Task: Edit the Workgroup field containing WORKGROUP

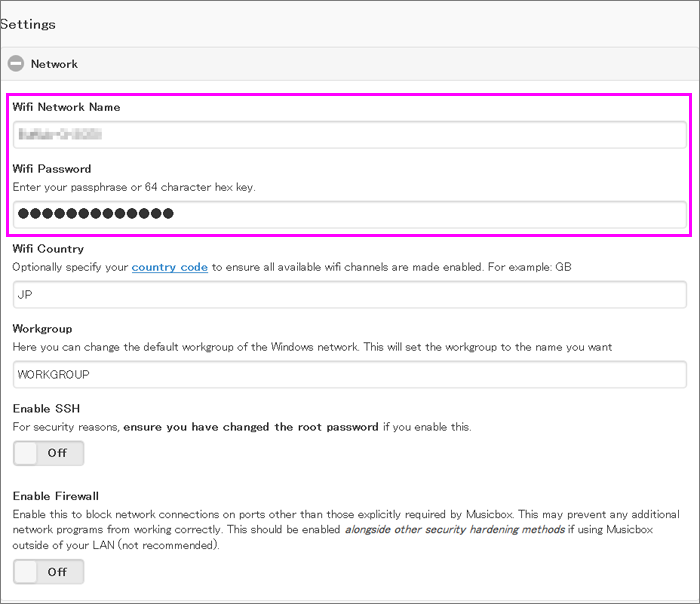Action: pos(350,374)
